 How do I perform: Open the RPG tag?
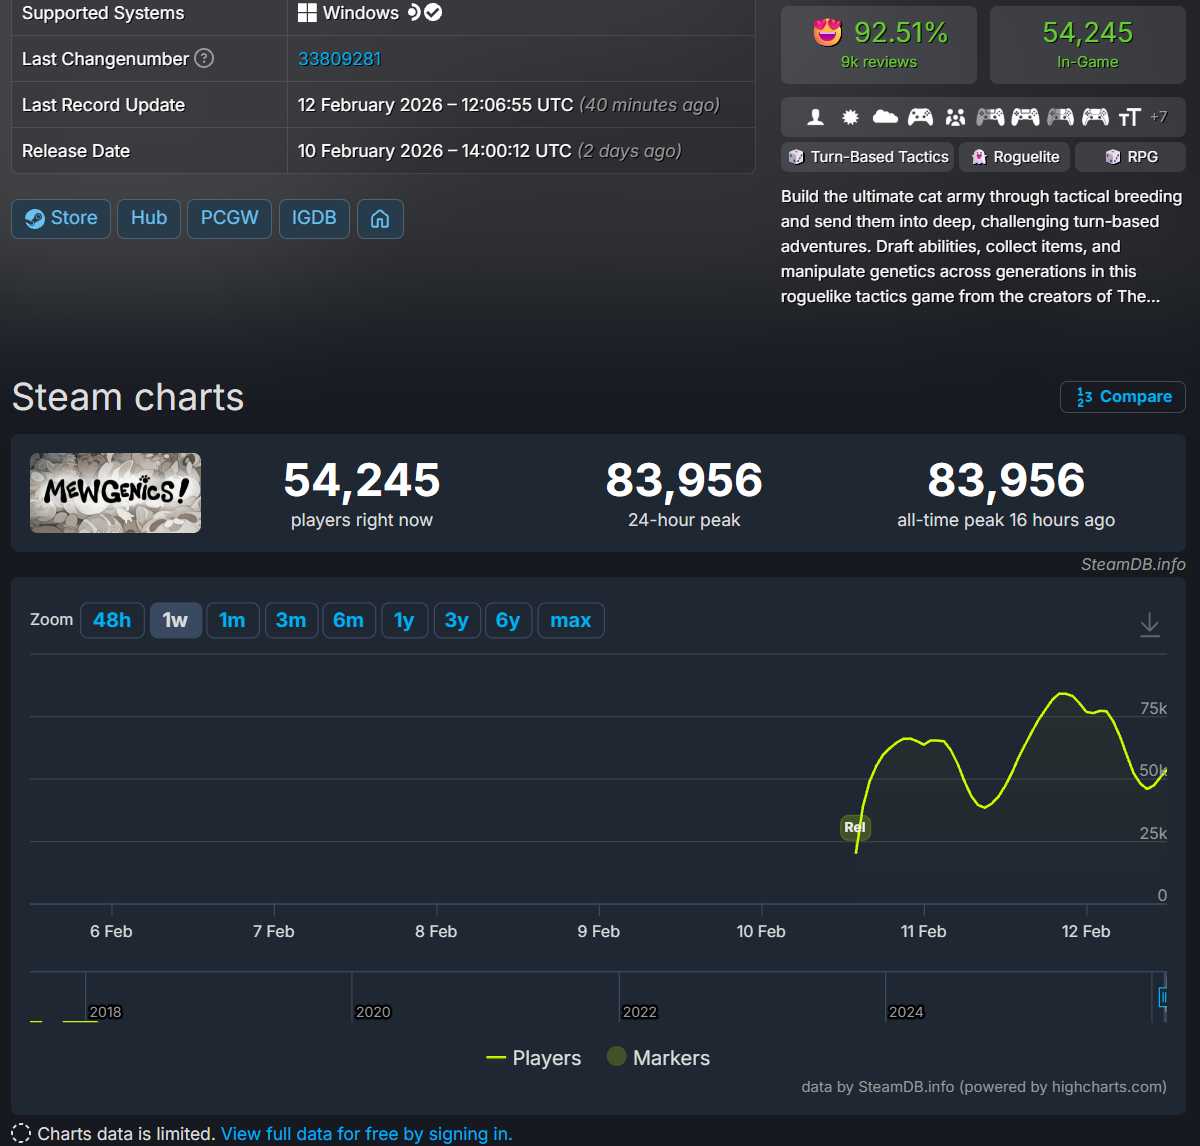pos(1131,157)
